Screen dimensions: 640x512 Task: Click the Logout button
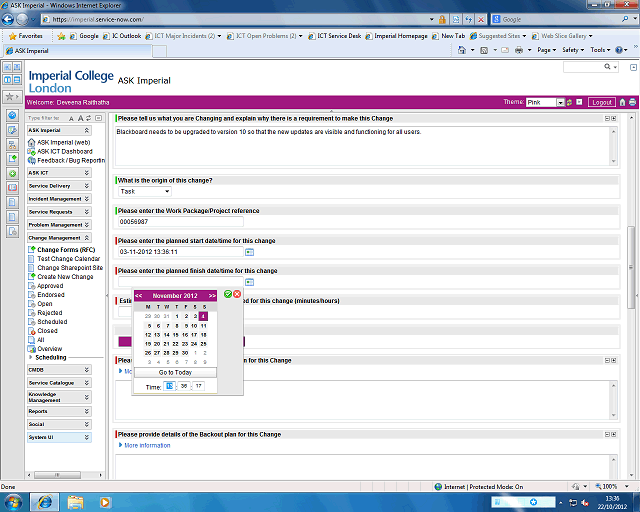(601, 102)
